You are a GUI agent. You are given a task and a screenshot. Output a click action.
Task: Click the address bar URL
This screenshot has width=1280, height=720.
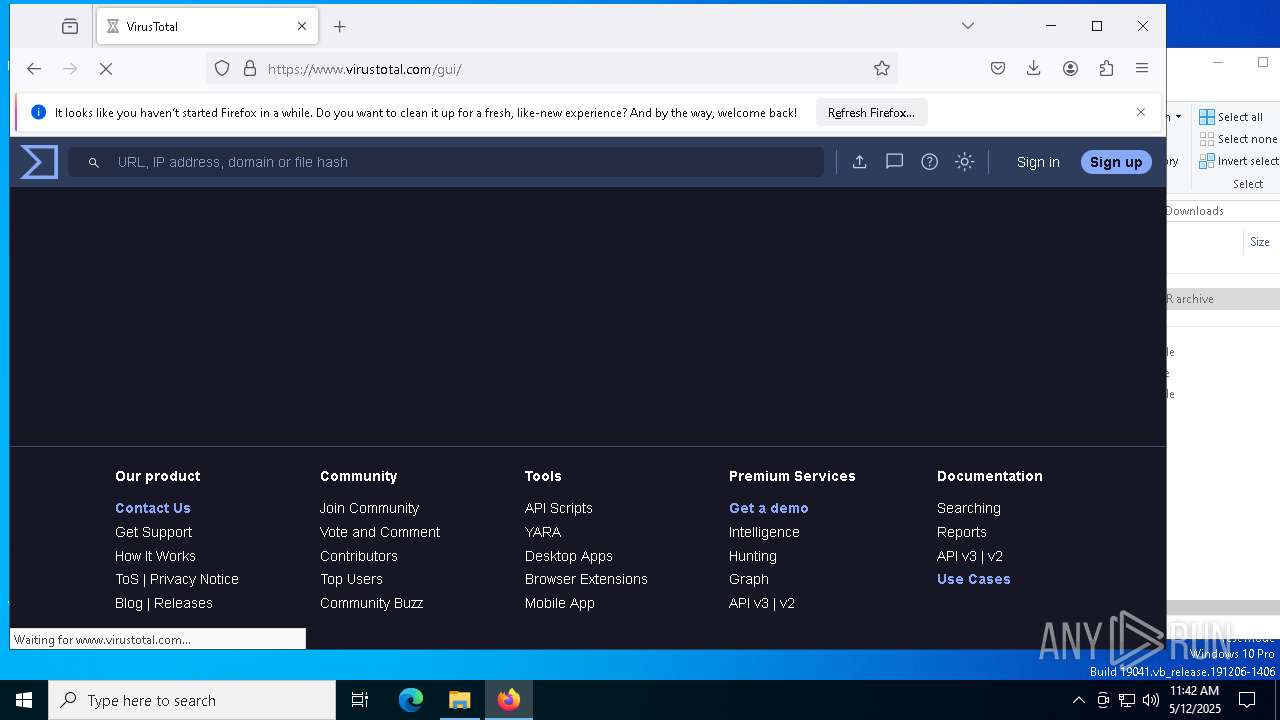(365, 69)
